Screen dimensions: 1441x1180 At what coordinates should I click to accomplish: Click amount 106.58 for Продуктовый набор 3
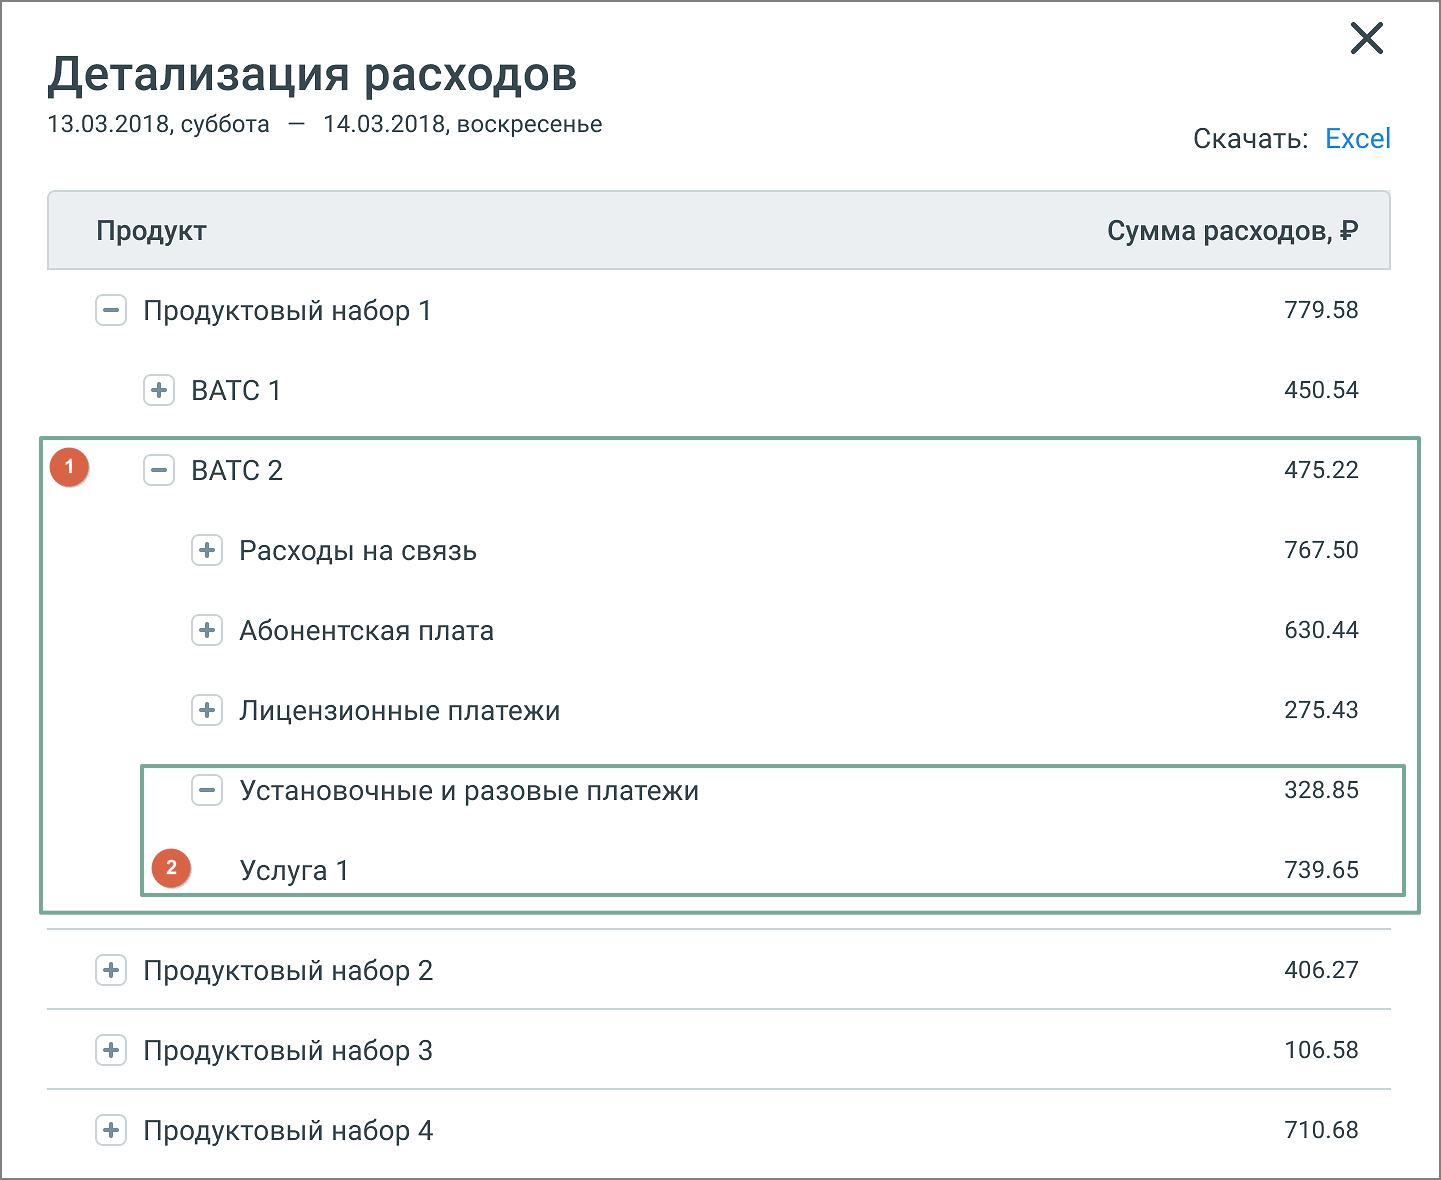click(x=1321, y=1050)
